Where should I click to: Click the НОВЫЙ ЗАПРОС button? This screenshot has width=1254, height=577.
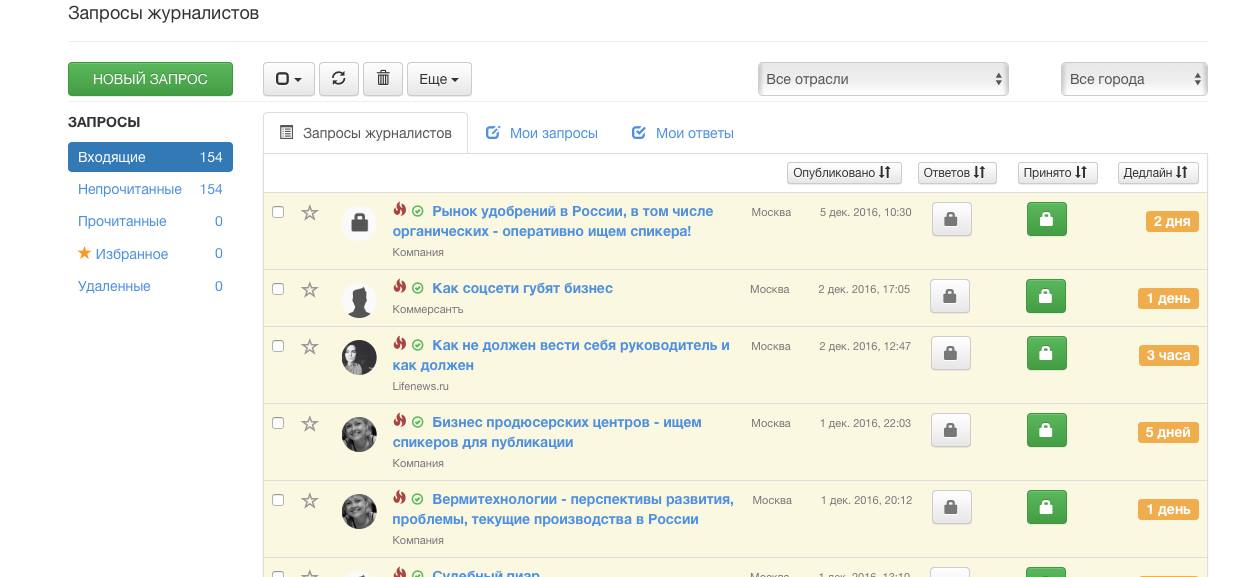click(150, 78)
